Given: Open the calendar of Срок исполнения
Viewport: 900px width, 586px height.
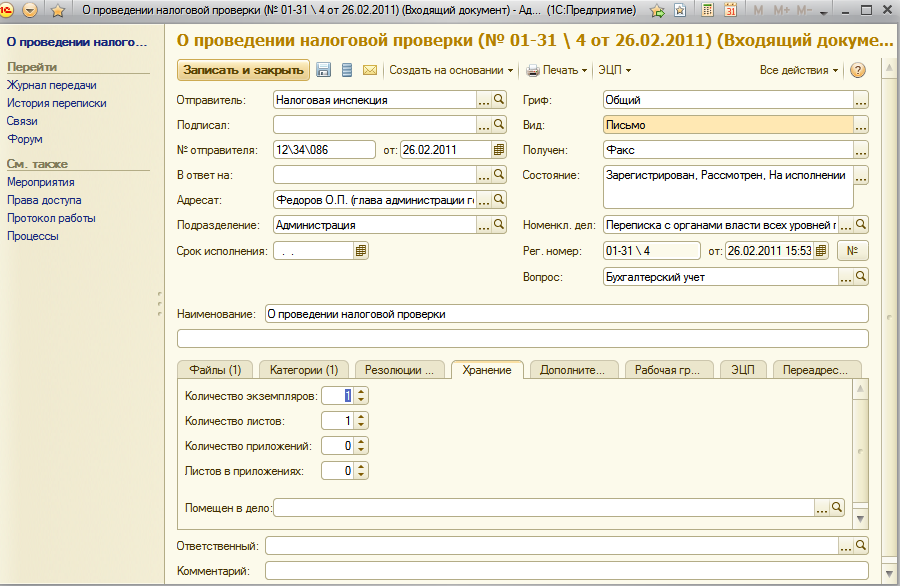Looking at the screenshot, I should pyautogui.click(x=360, y=251).
